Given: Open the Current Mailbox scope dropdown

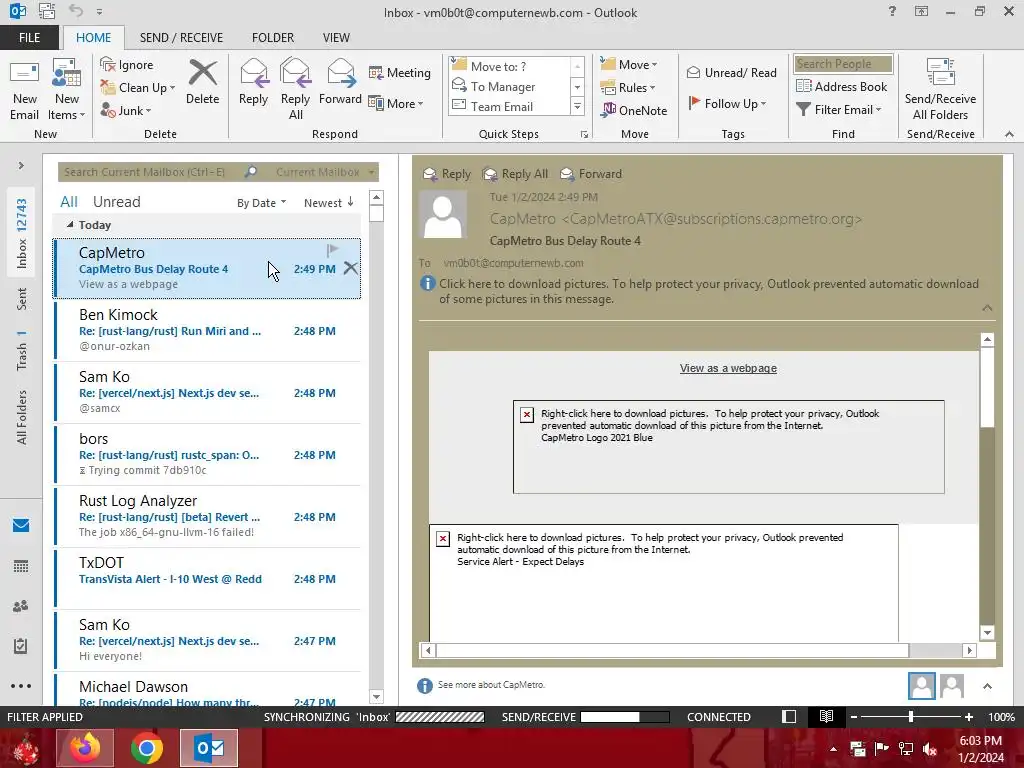Looking at the screenshot, I should coord(325,172).
